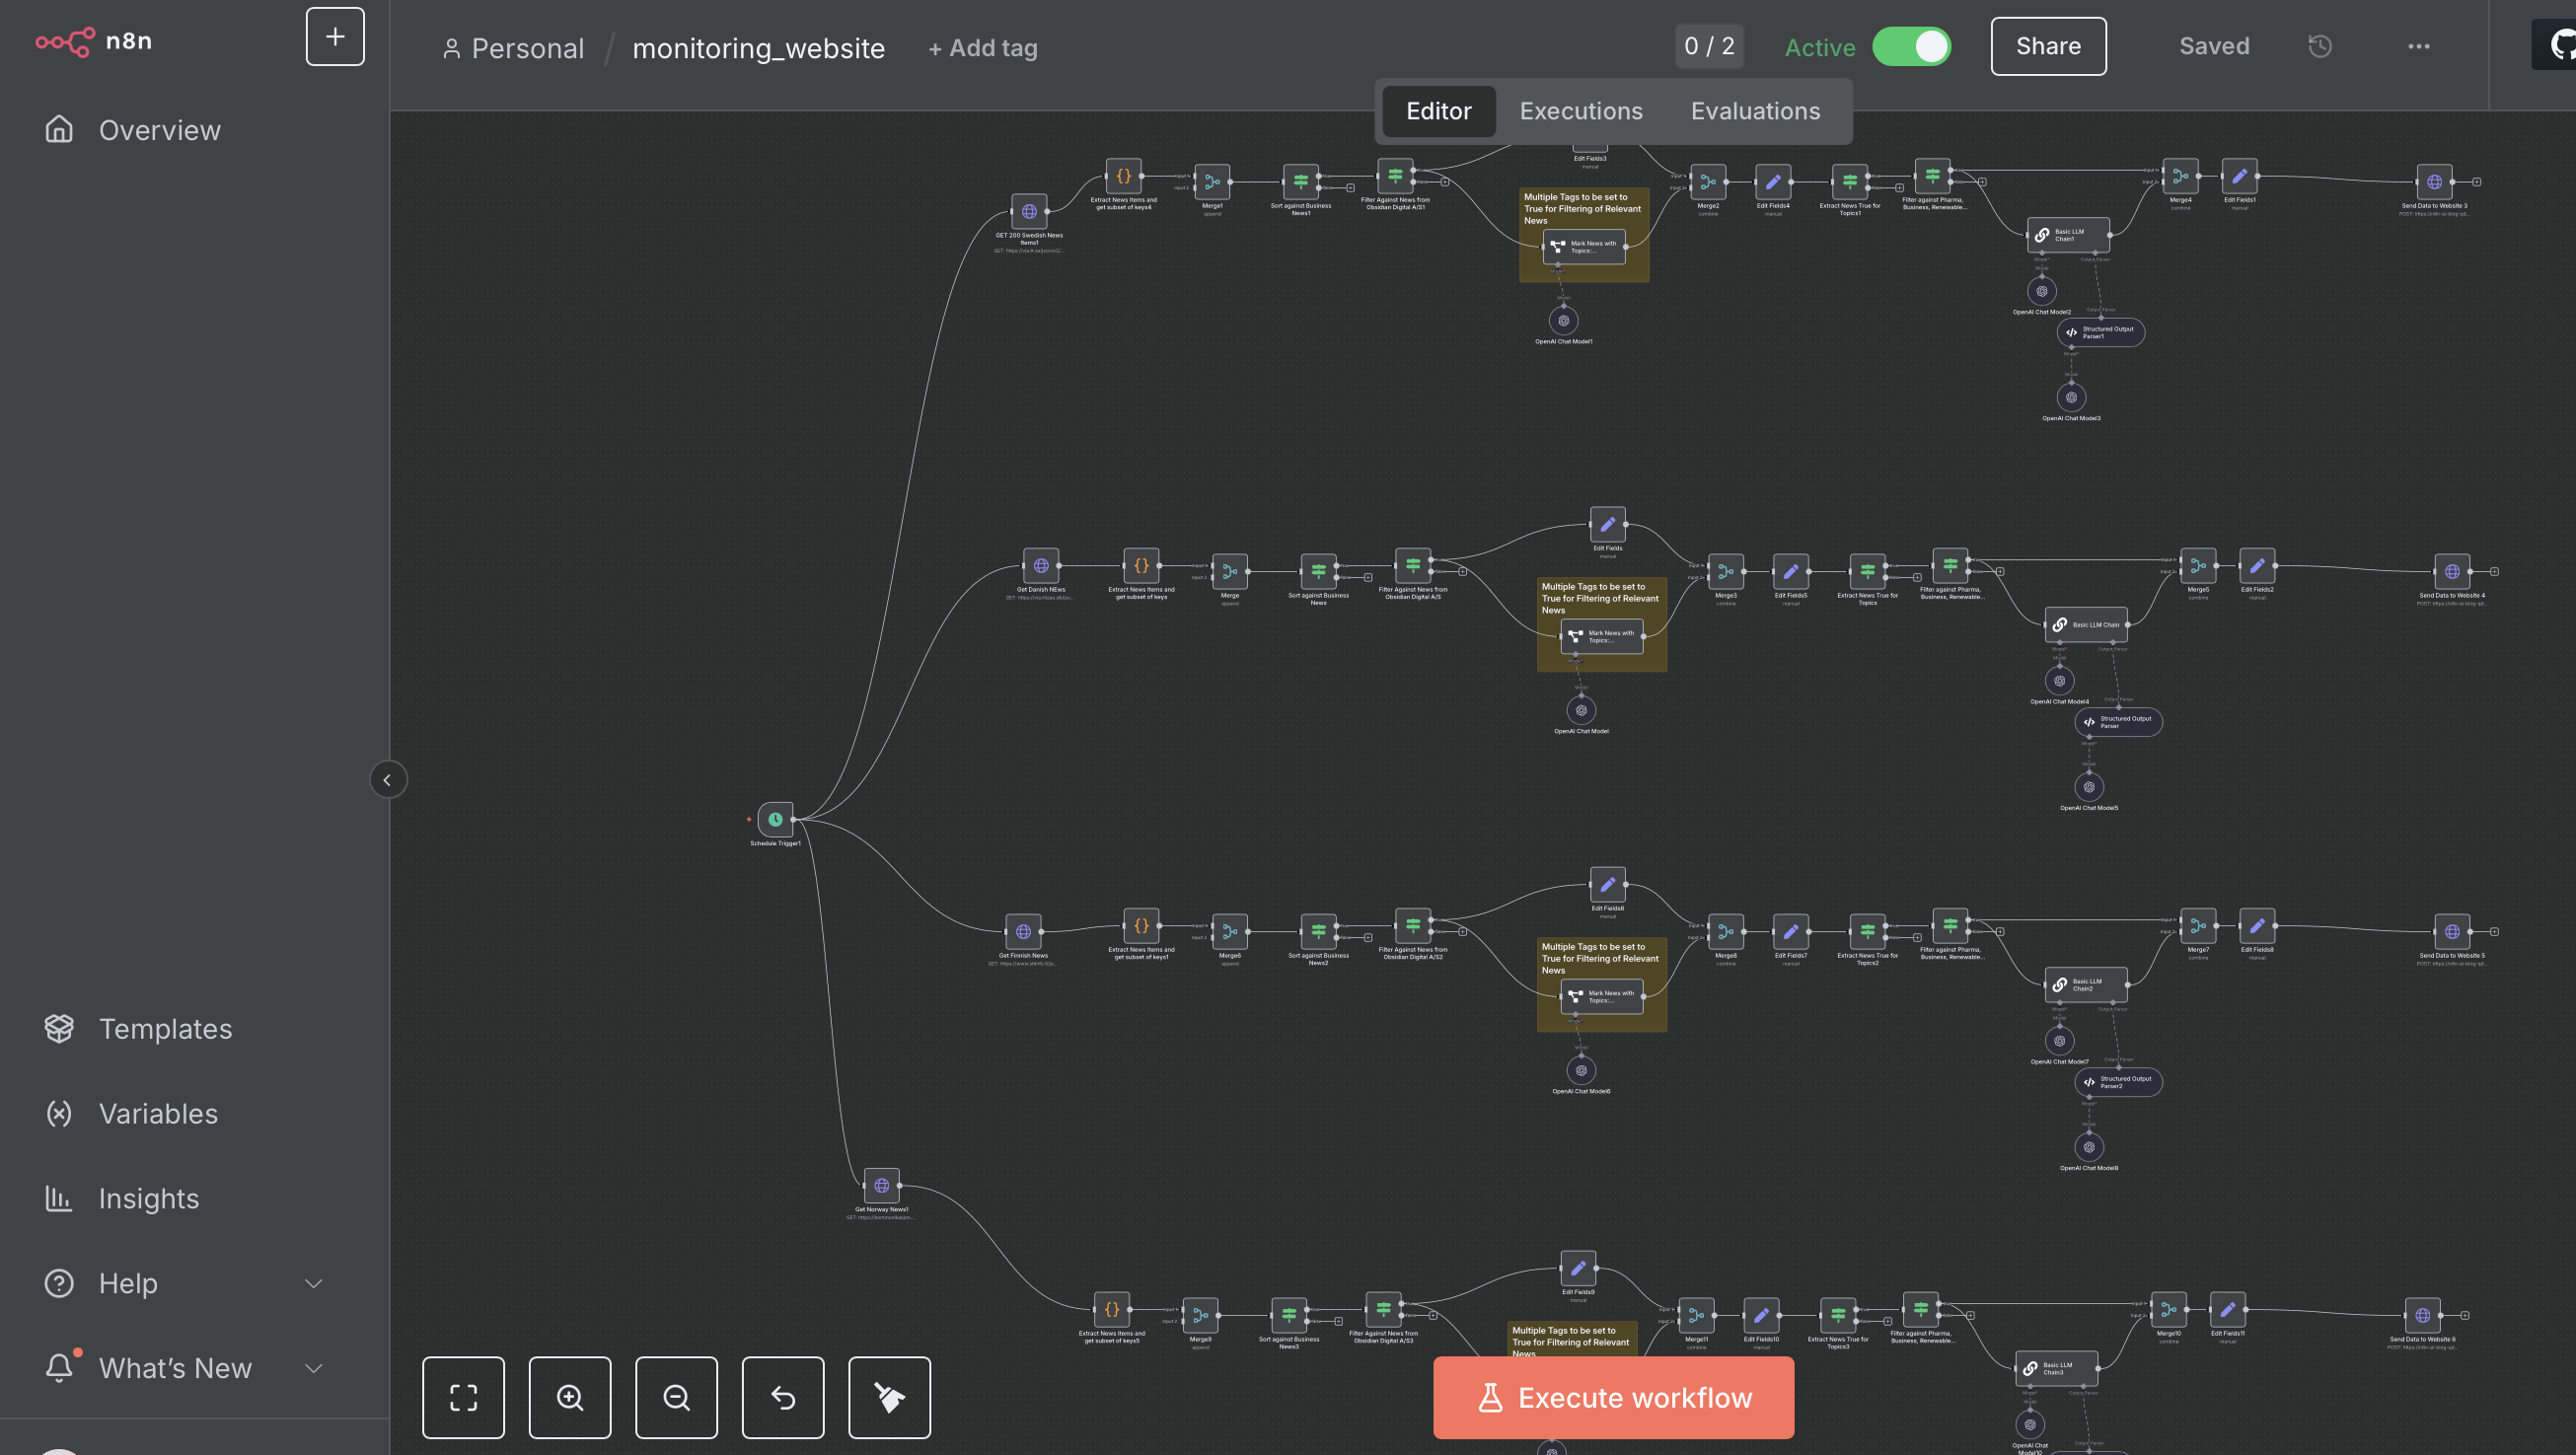Click the plus create button in sidebar
The height and width of the screenshot is (1455, 2576).
pyautogui.click(x=335, y=37)
